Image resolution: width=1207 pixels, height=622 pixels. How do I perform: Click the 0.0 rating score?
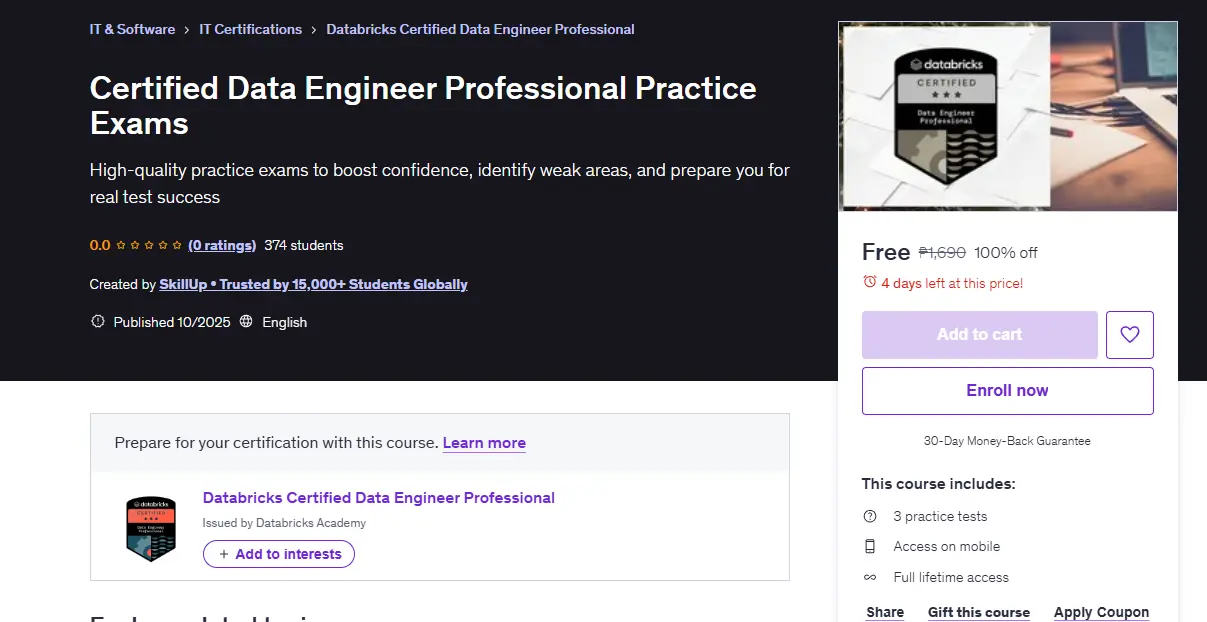(100, 245)
